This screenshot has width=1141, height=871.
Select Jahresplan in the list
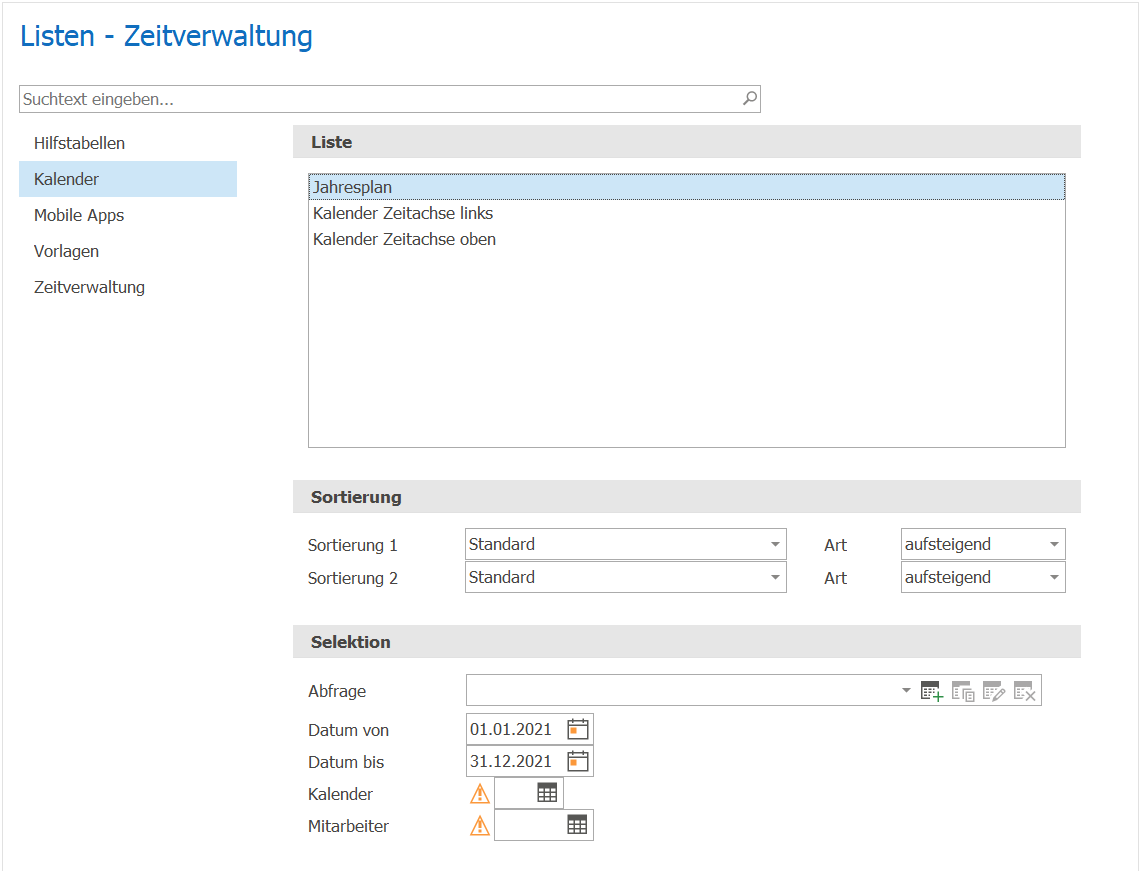tap(687, 187)
